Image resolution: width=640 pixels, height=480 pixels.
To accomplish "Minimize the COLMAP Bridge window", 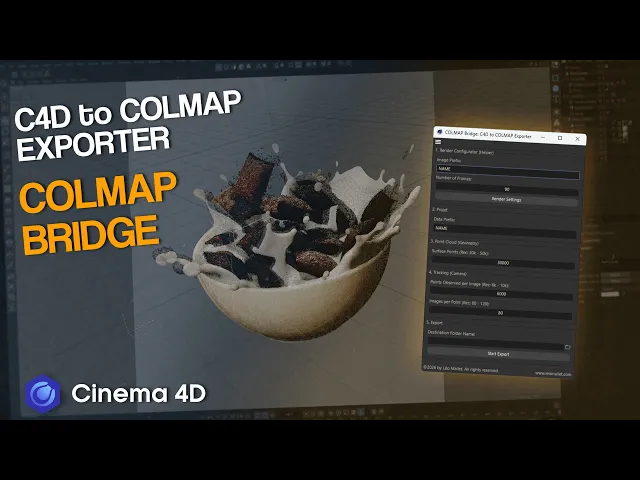I will pos(542,138).
